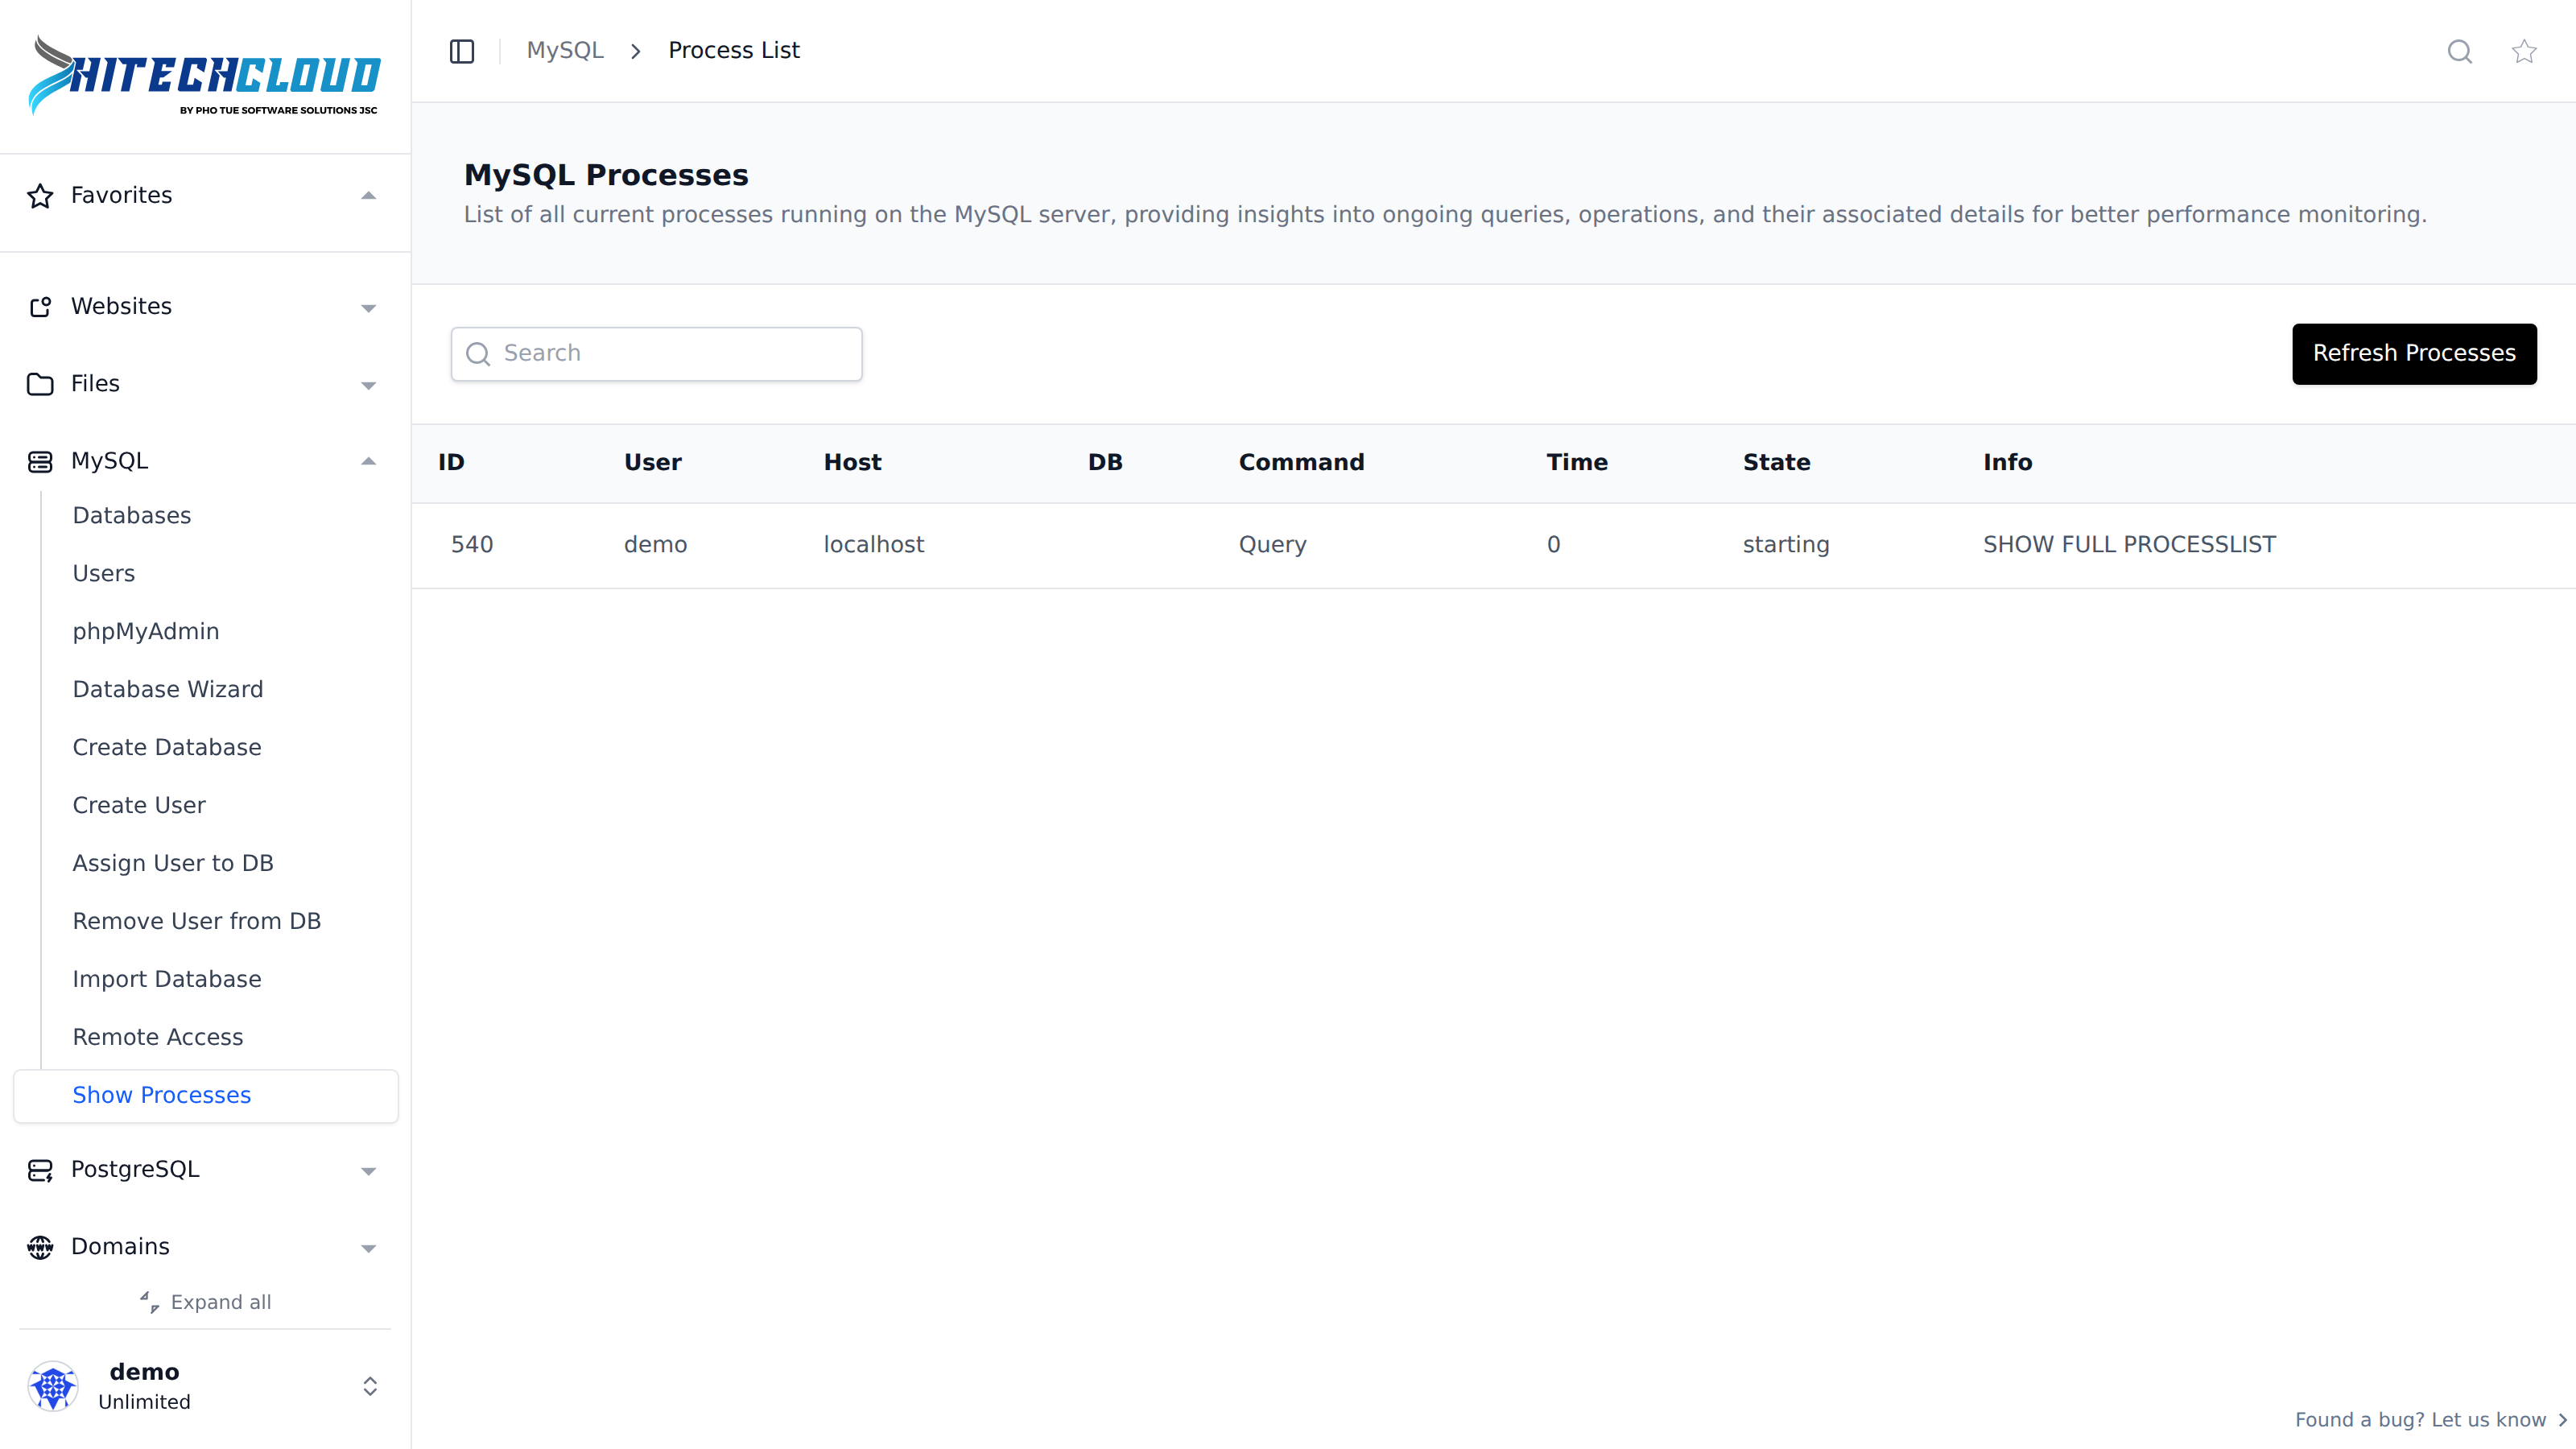The height and width of the screenshot is (1449, 2576).
Task: Open Create Database menu item
Action: pyautogui.click(x=167, y=748)
